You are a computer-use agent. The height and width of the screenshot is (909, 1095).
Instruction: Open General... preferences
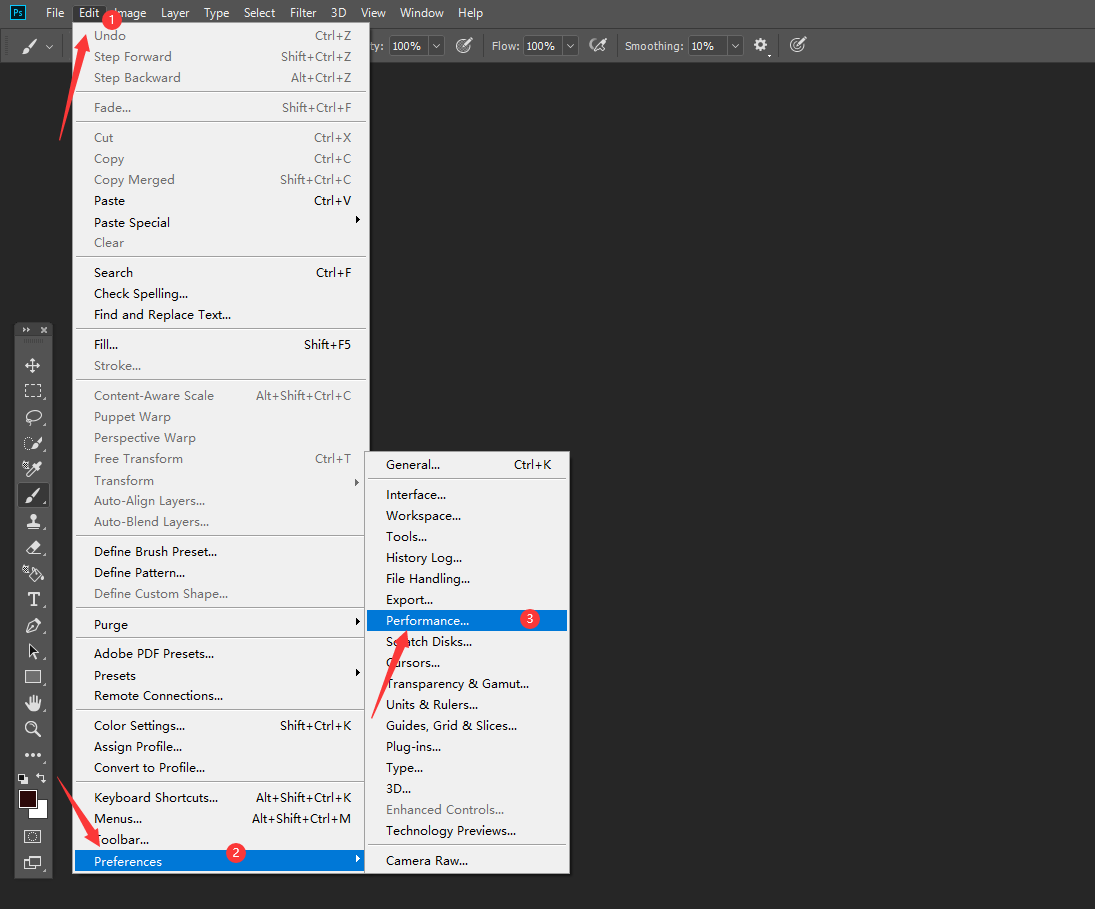pyautogui.click(x=466, y=464)
